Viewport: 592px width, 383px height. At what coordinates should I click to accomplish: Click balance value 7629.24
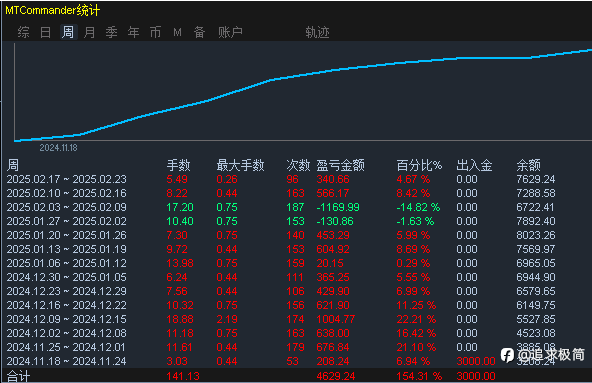(536, 179)
